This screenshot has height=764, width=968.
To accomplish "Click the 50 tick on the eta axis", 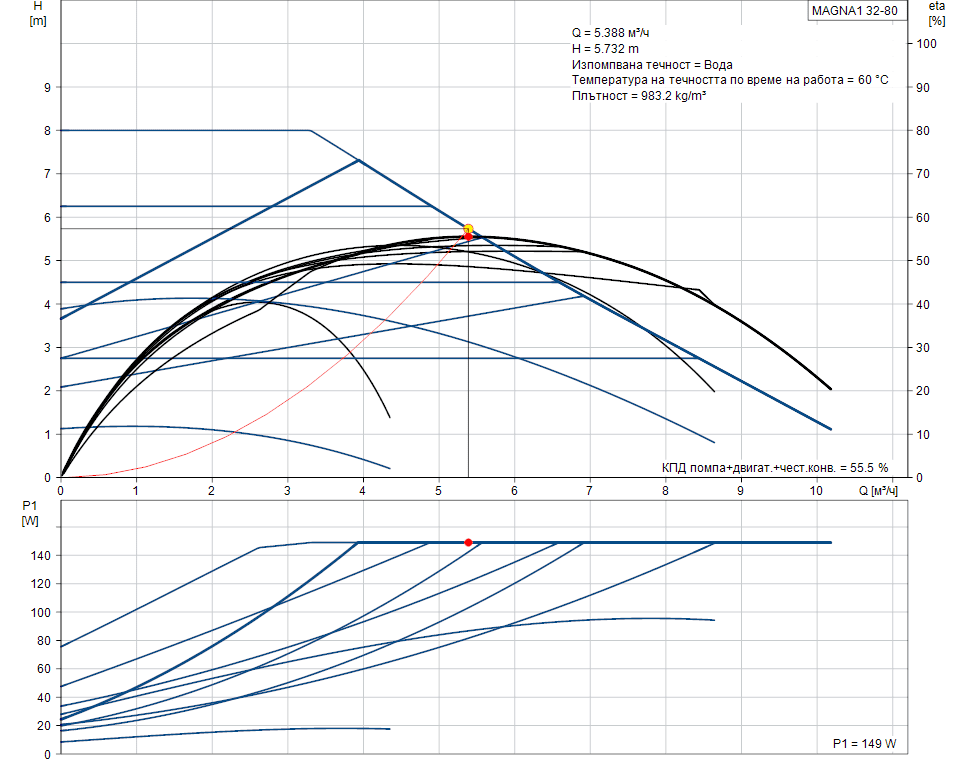I will tap(926, 261).
